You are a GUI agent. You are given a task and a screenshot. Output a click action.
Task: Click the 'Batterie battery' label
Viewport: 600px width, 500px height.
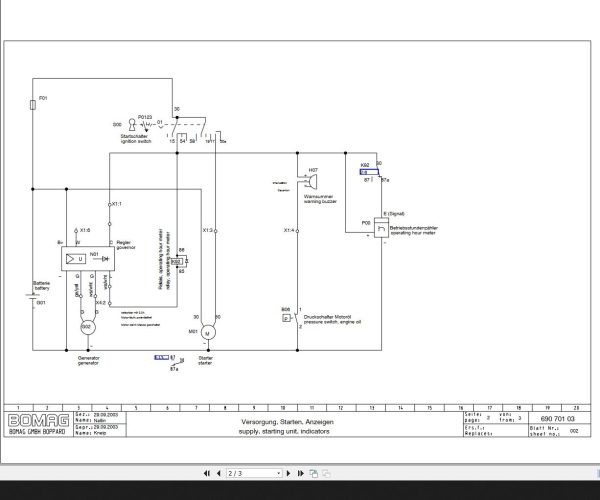pyautogui.click(x=41, y=286)
